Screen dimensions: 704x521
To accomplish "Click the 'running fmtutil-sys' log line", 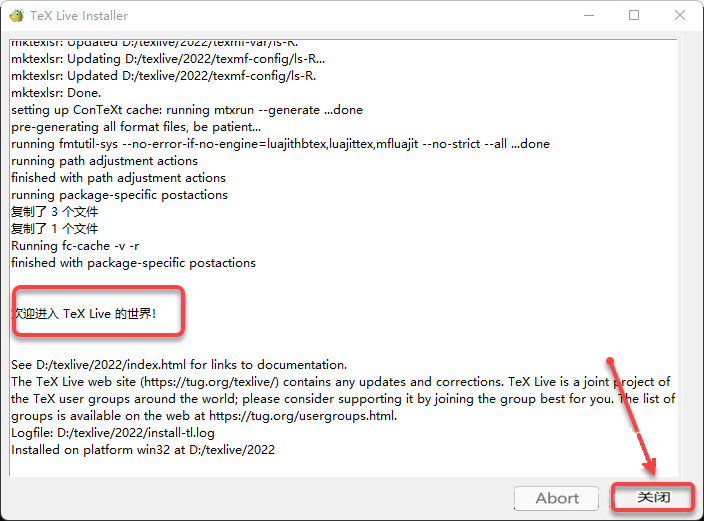I will point(280,144).
